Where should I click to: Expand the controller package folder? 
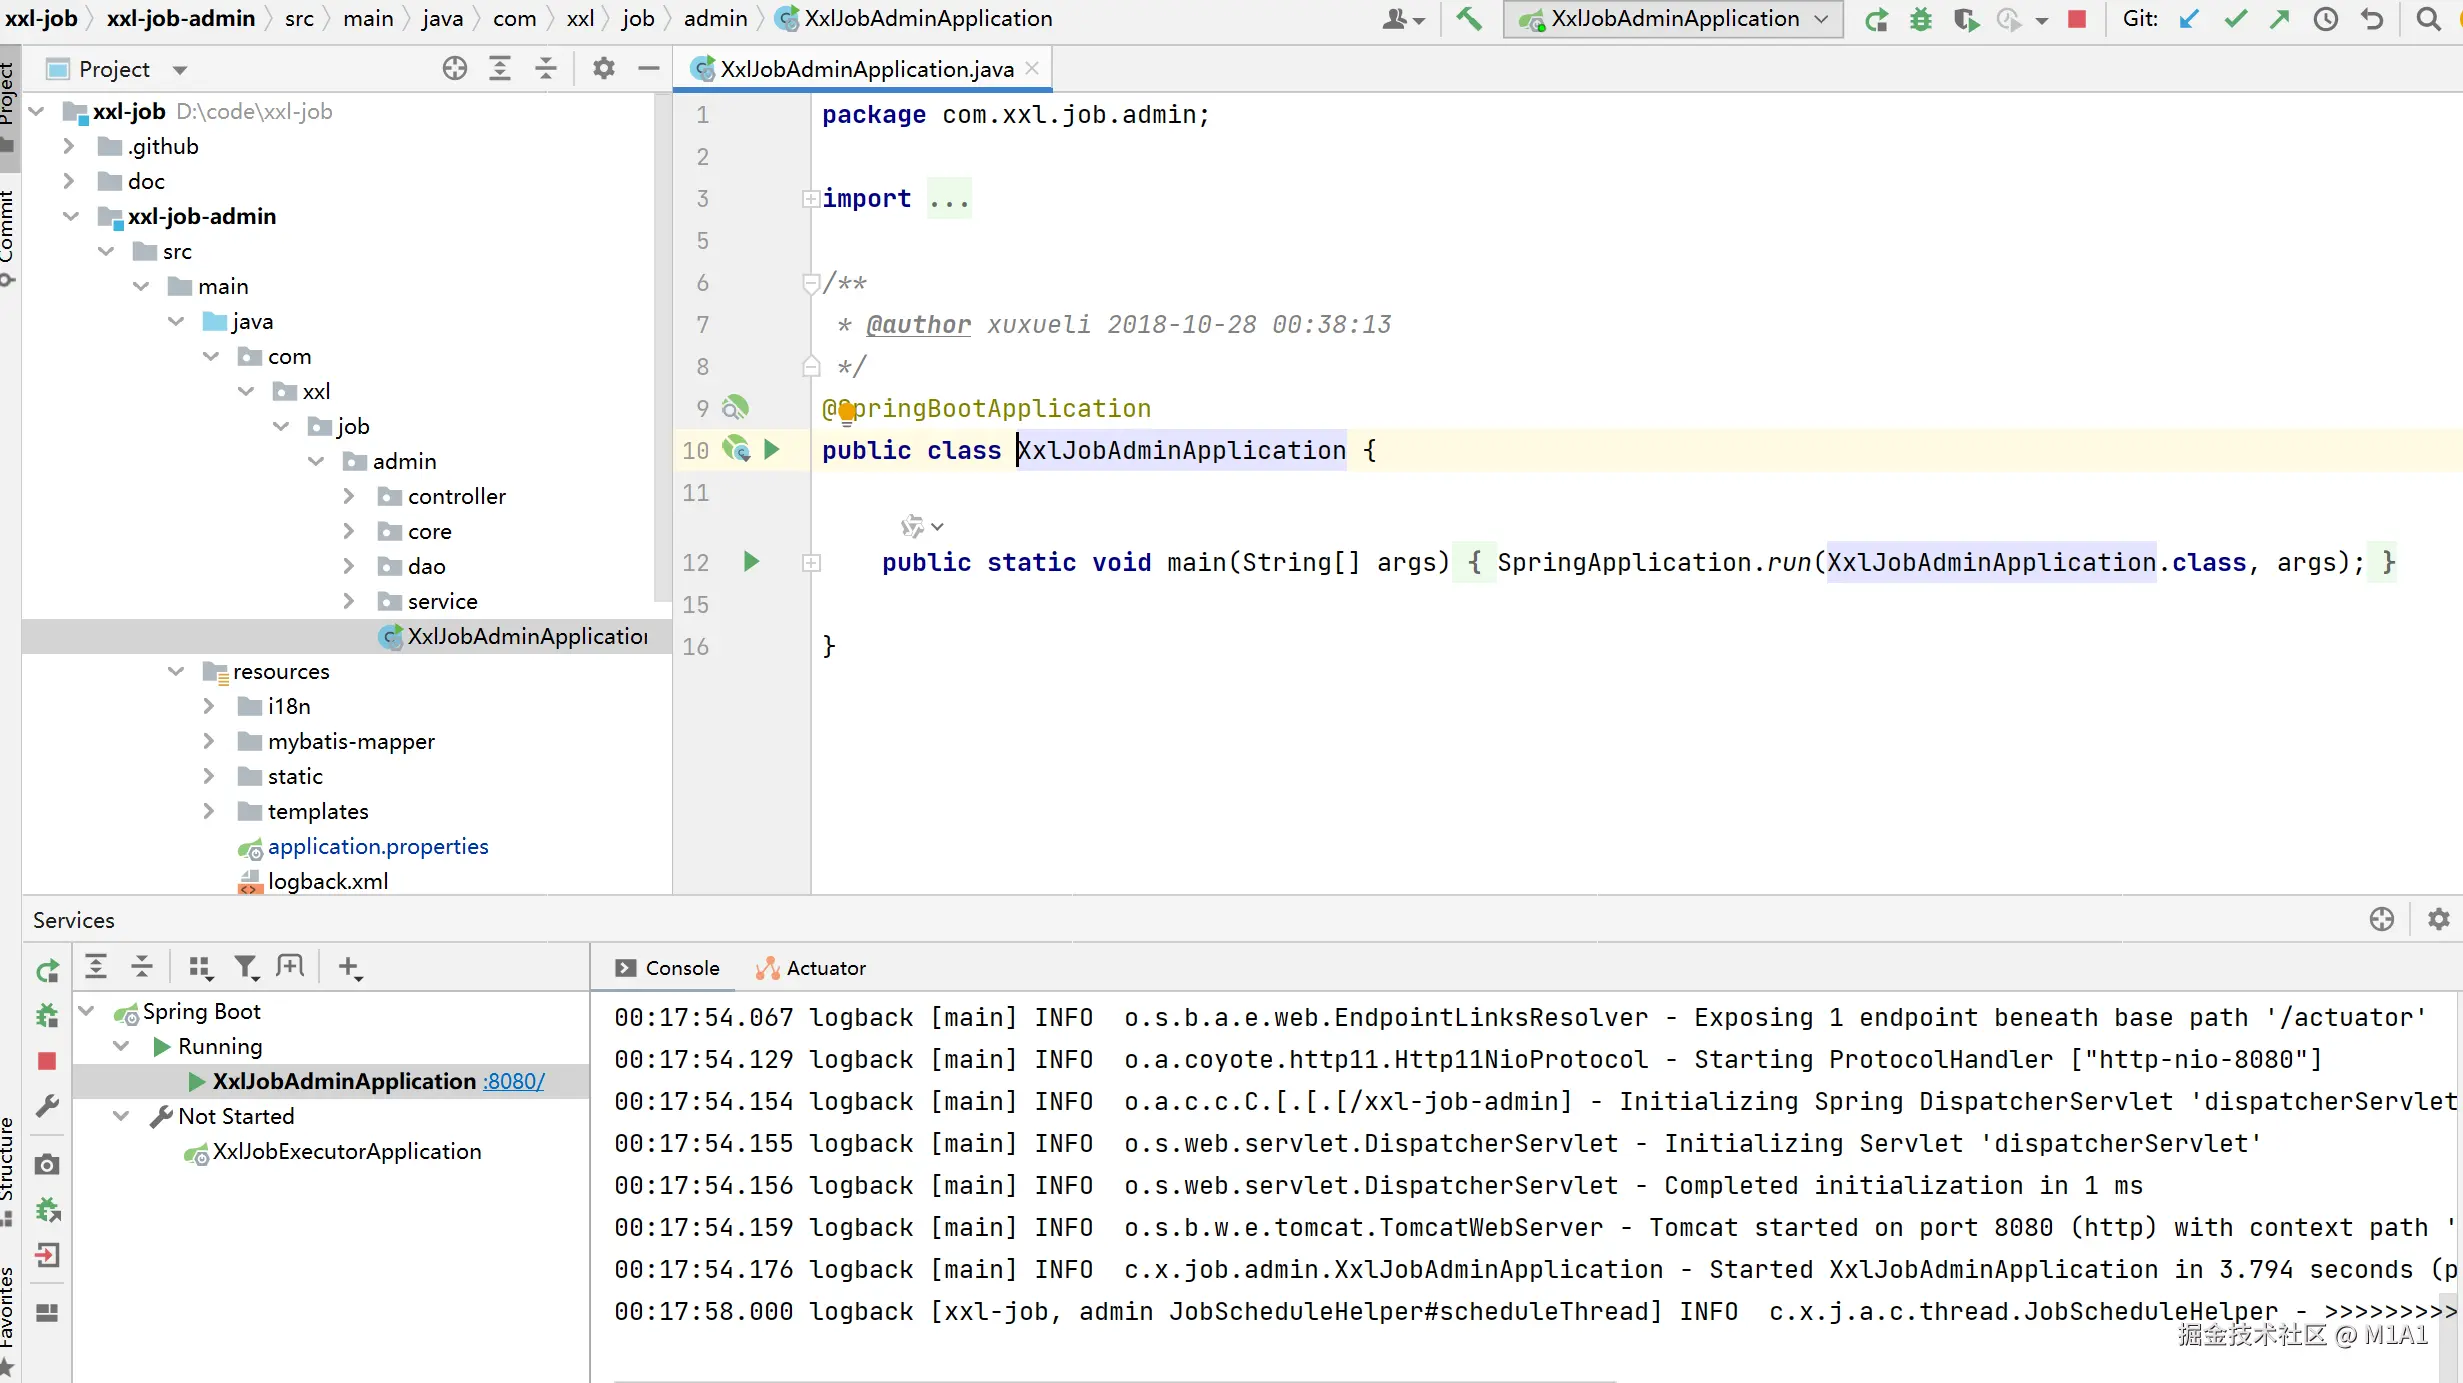pos(349,497)
